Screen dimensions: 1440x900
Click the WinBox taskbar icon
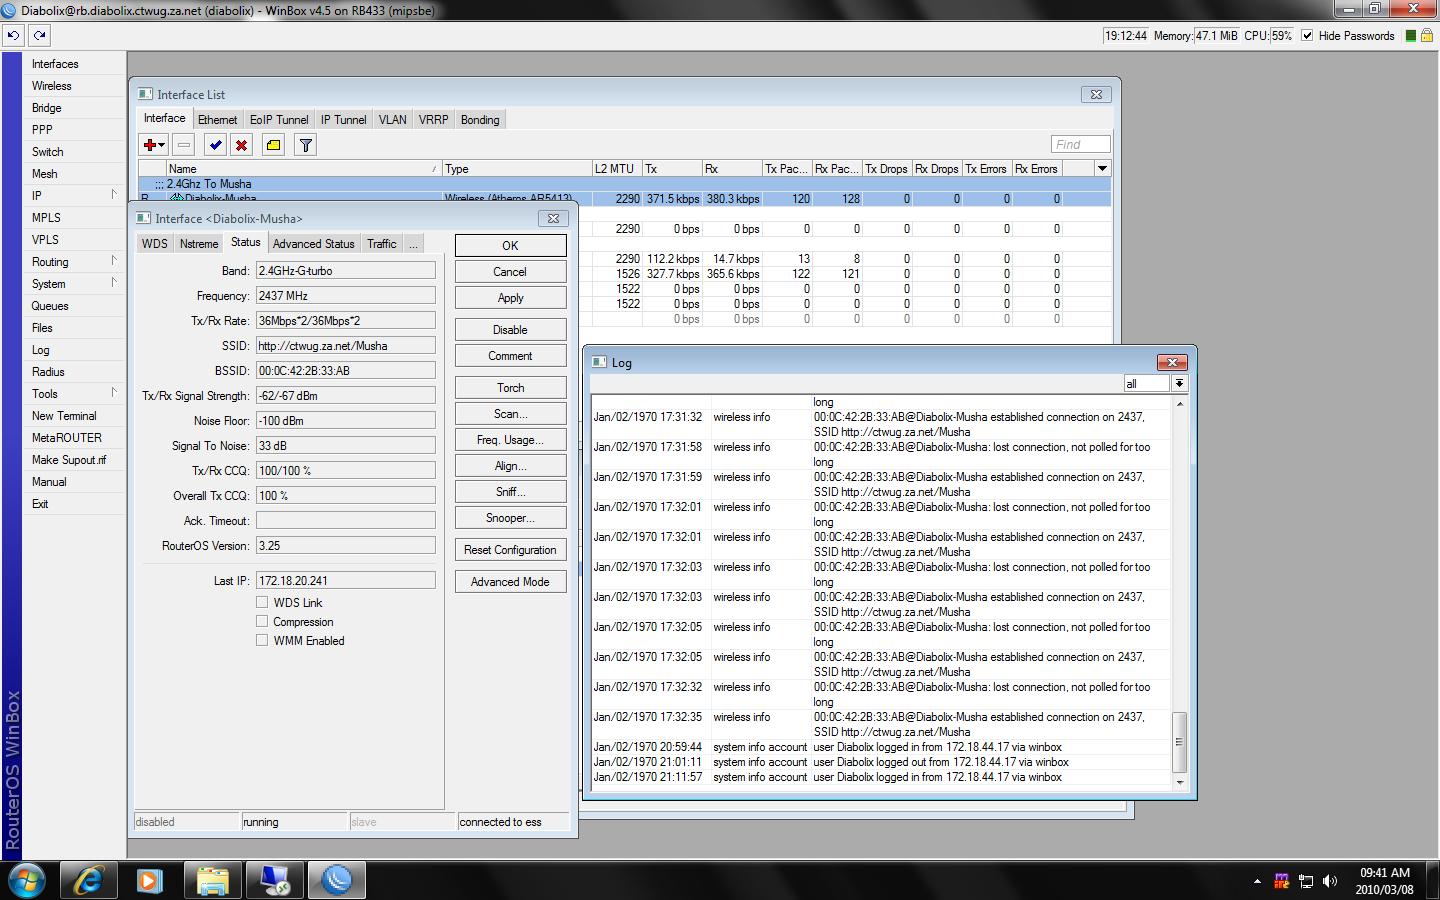[337, 880]
